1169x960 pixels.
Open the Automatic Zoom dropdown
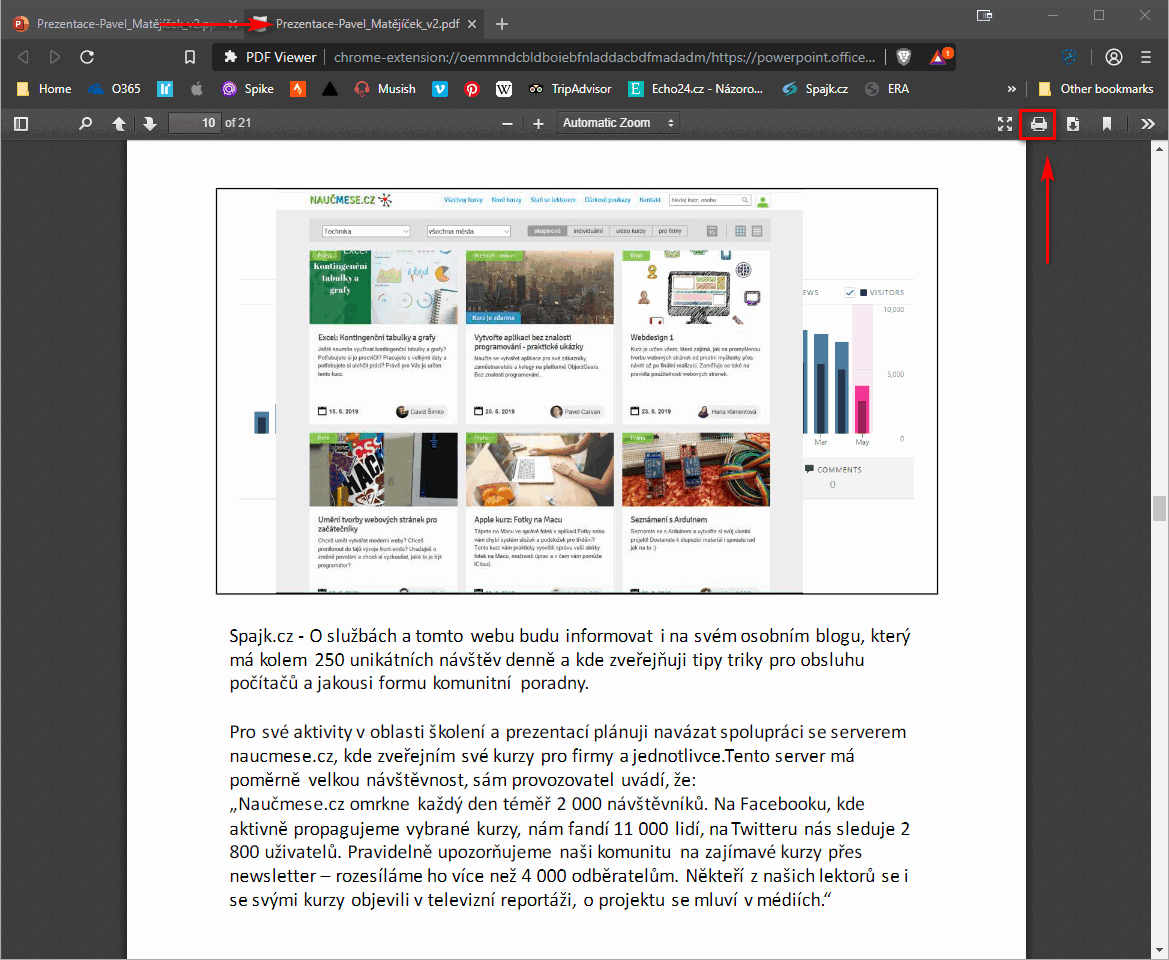618,123
